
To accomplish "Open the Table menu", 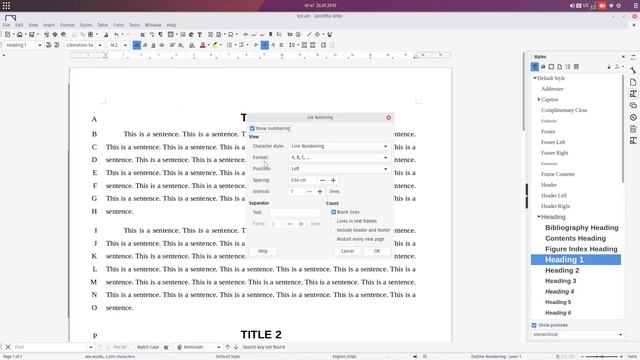I will [x=102, y=25].
